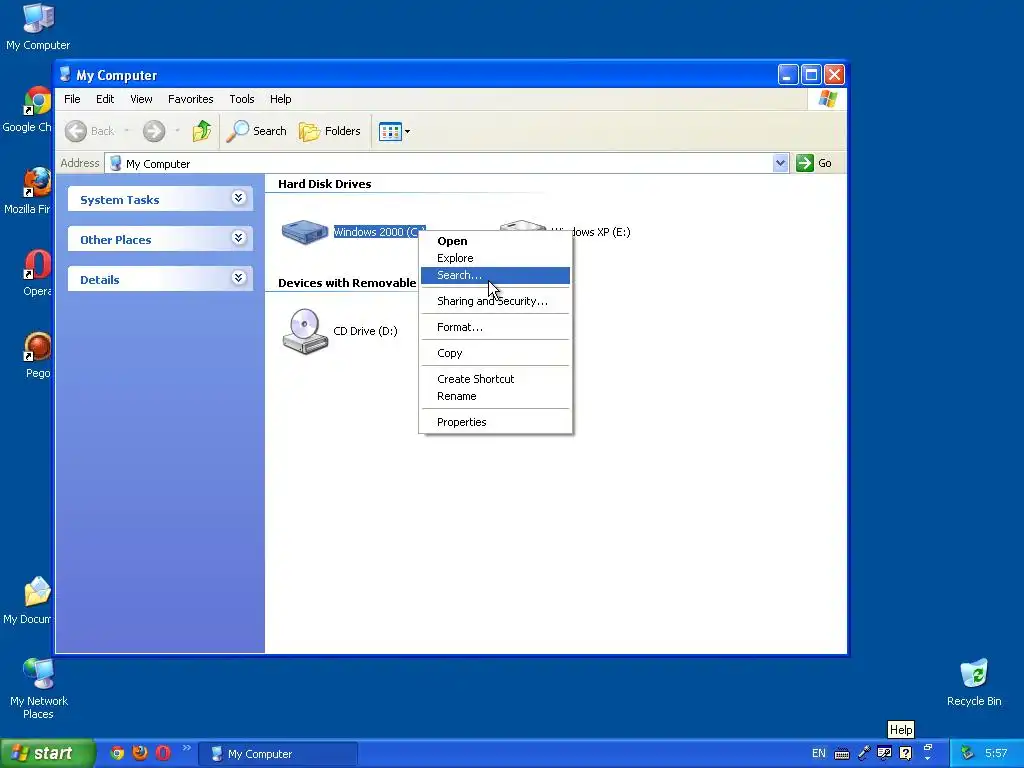Choose Copy in the context menu
This screenshot has height=768, width=1024.
pos(495,353)
